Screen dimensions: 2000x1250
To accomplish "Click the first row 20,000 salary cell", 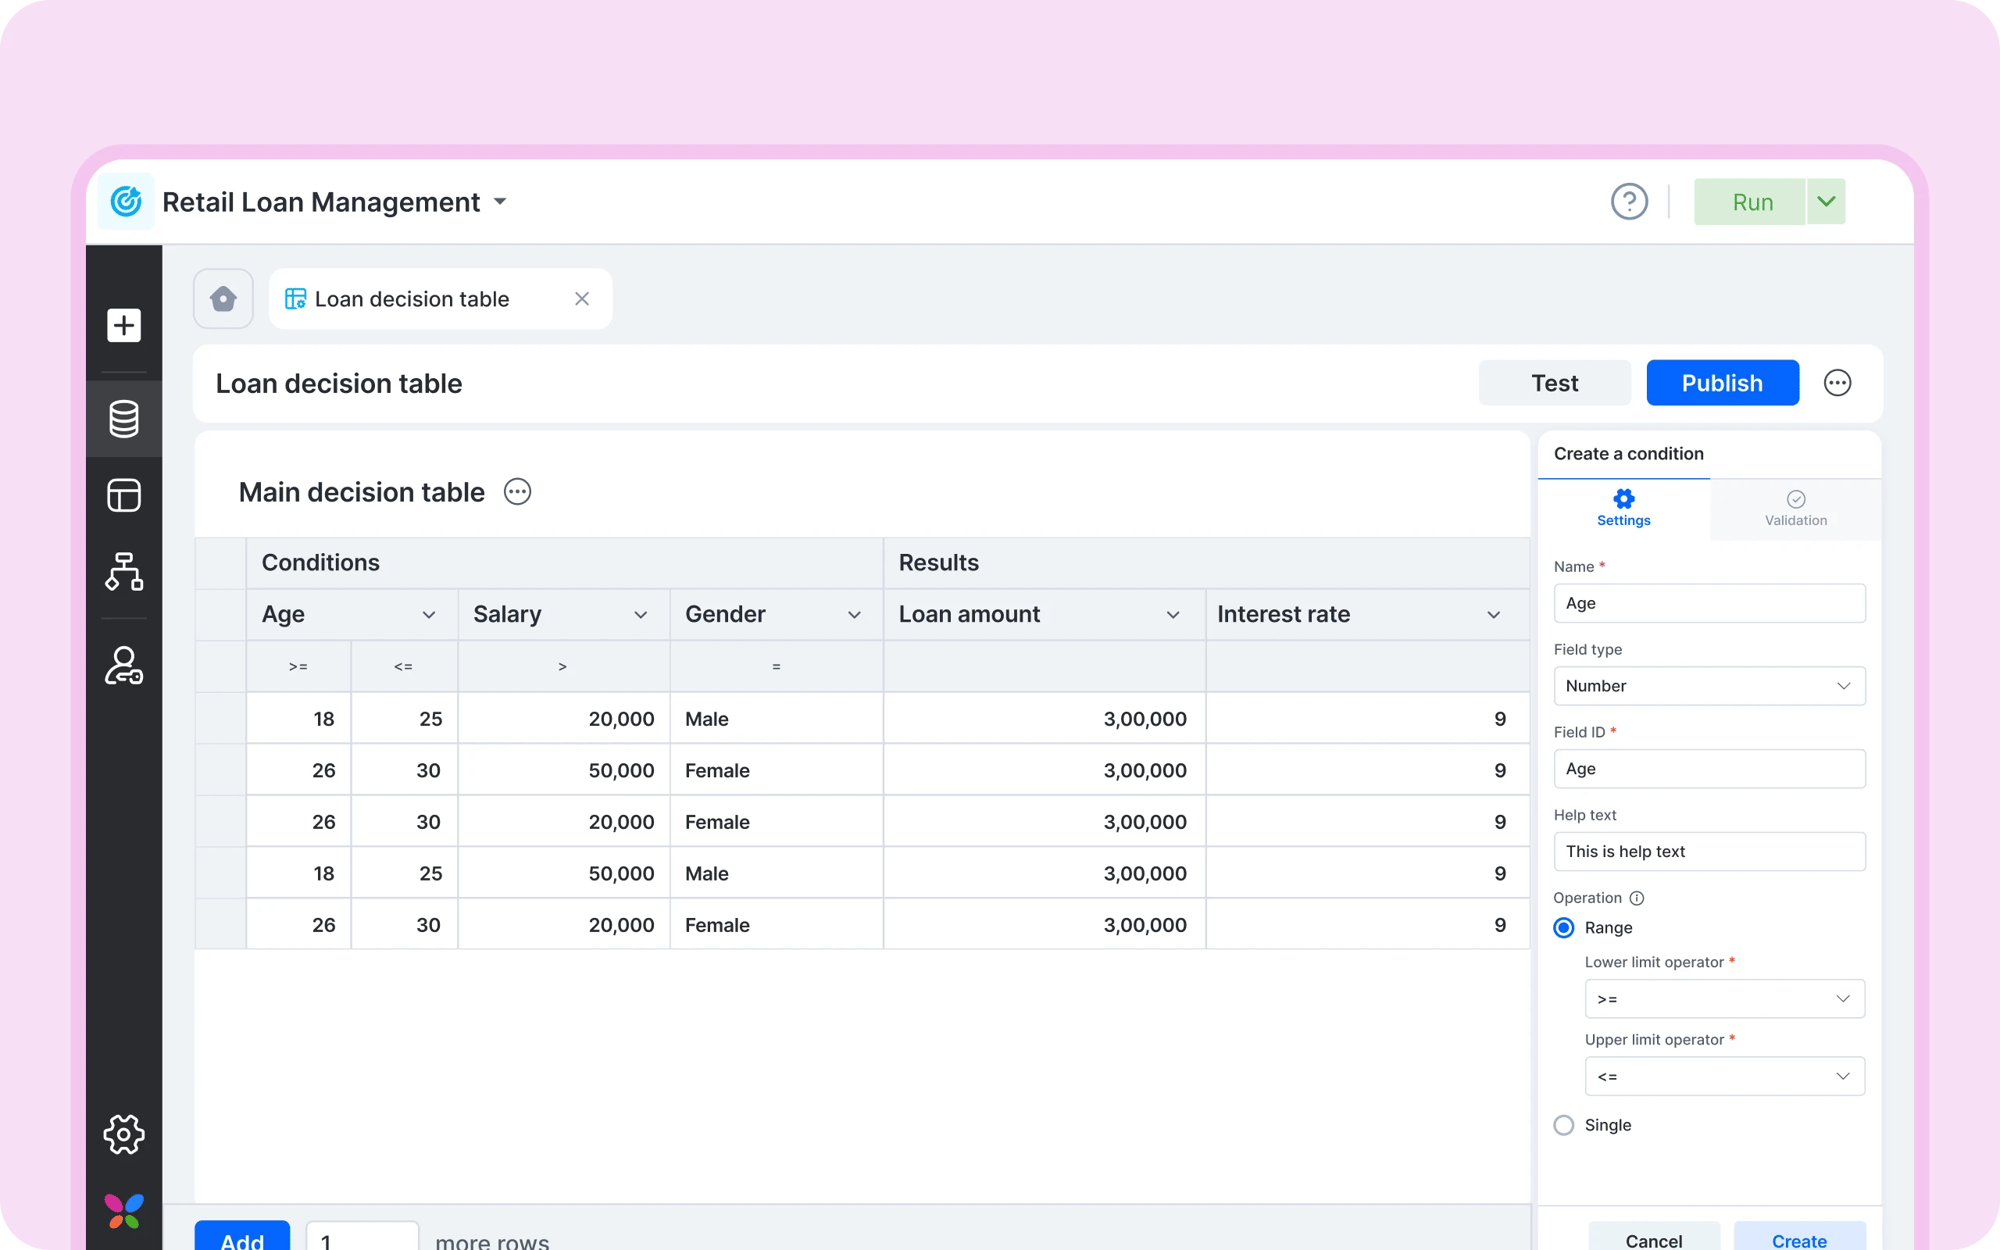I will 563,719.
